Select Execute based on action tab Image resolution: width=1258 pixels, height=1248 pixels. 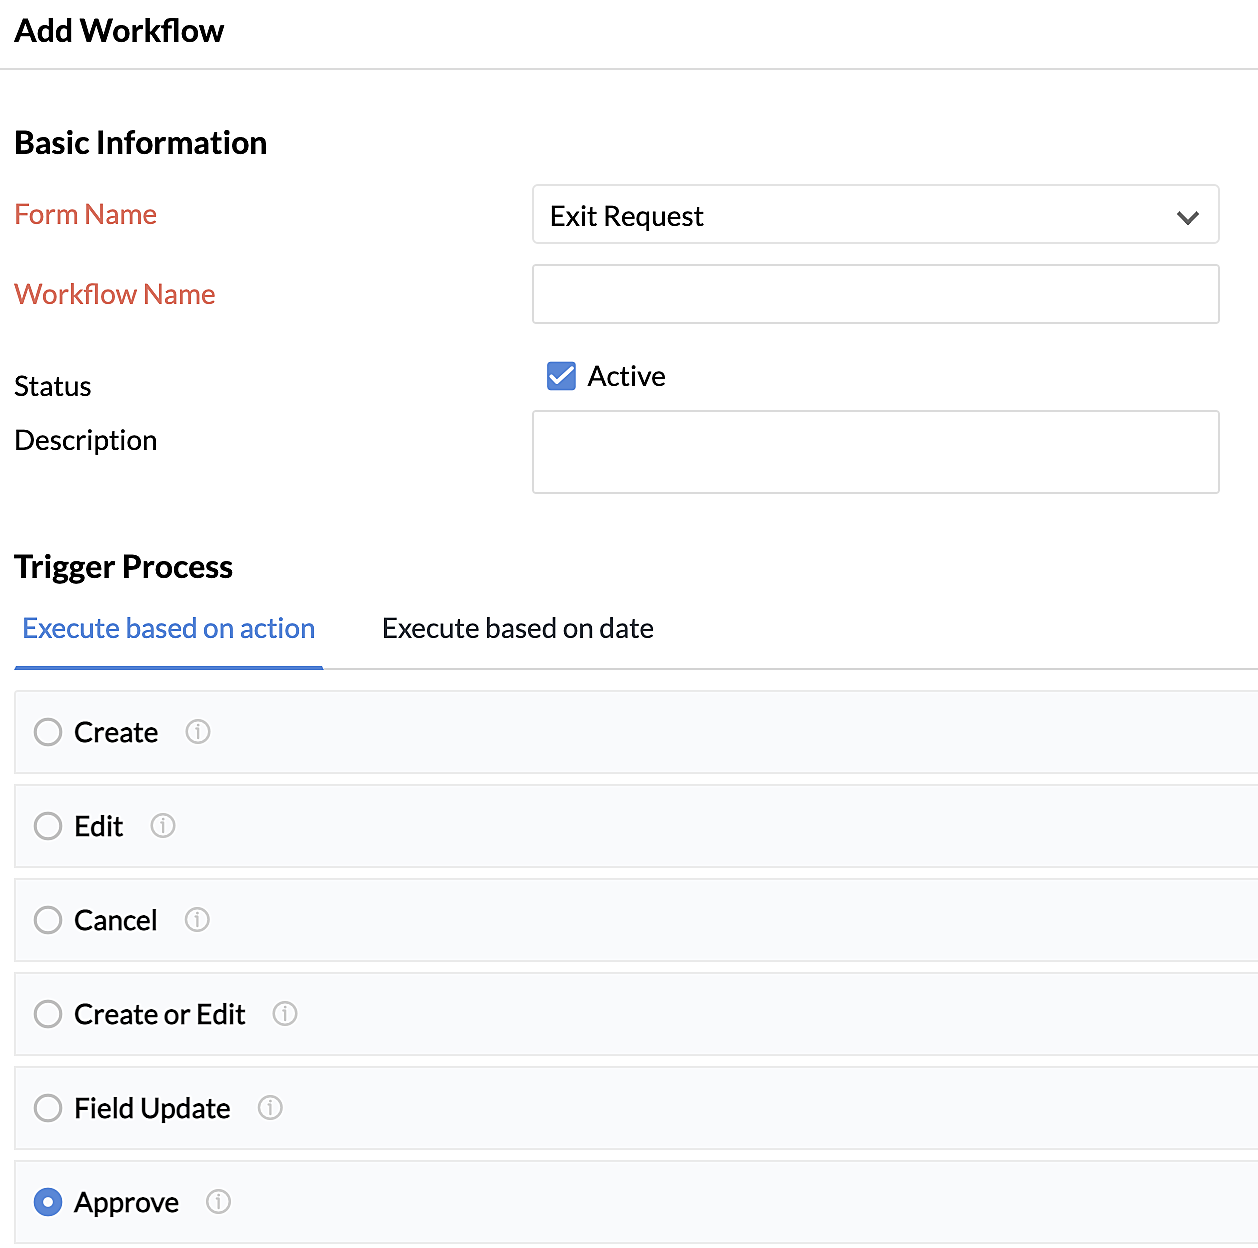click(169, 629)
